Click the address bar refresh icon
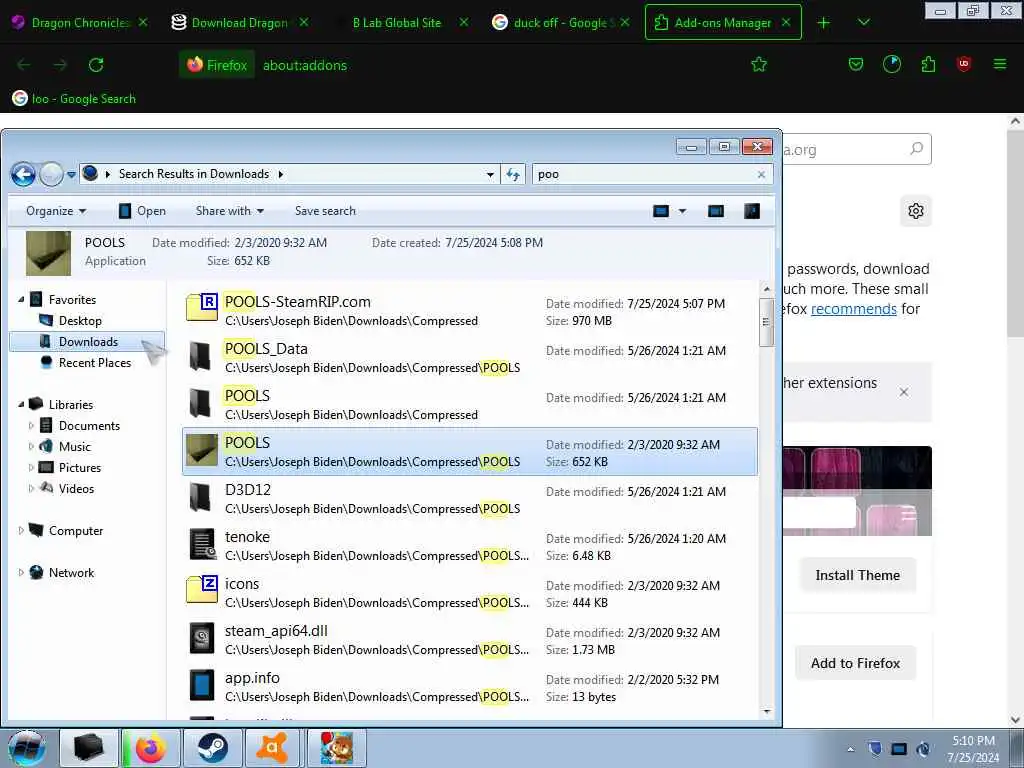 pyautogui.click(x=513, y=174)
